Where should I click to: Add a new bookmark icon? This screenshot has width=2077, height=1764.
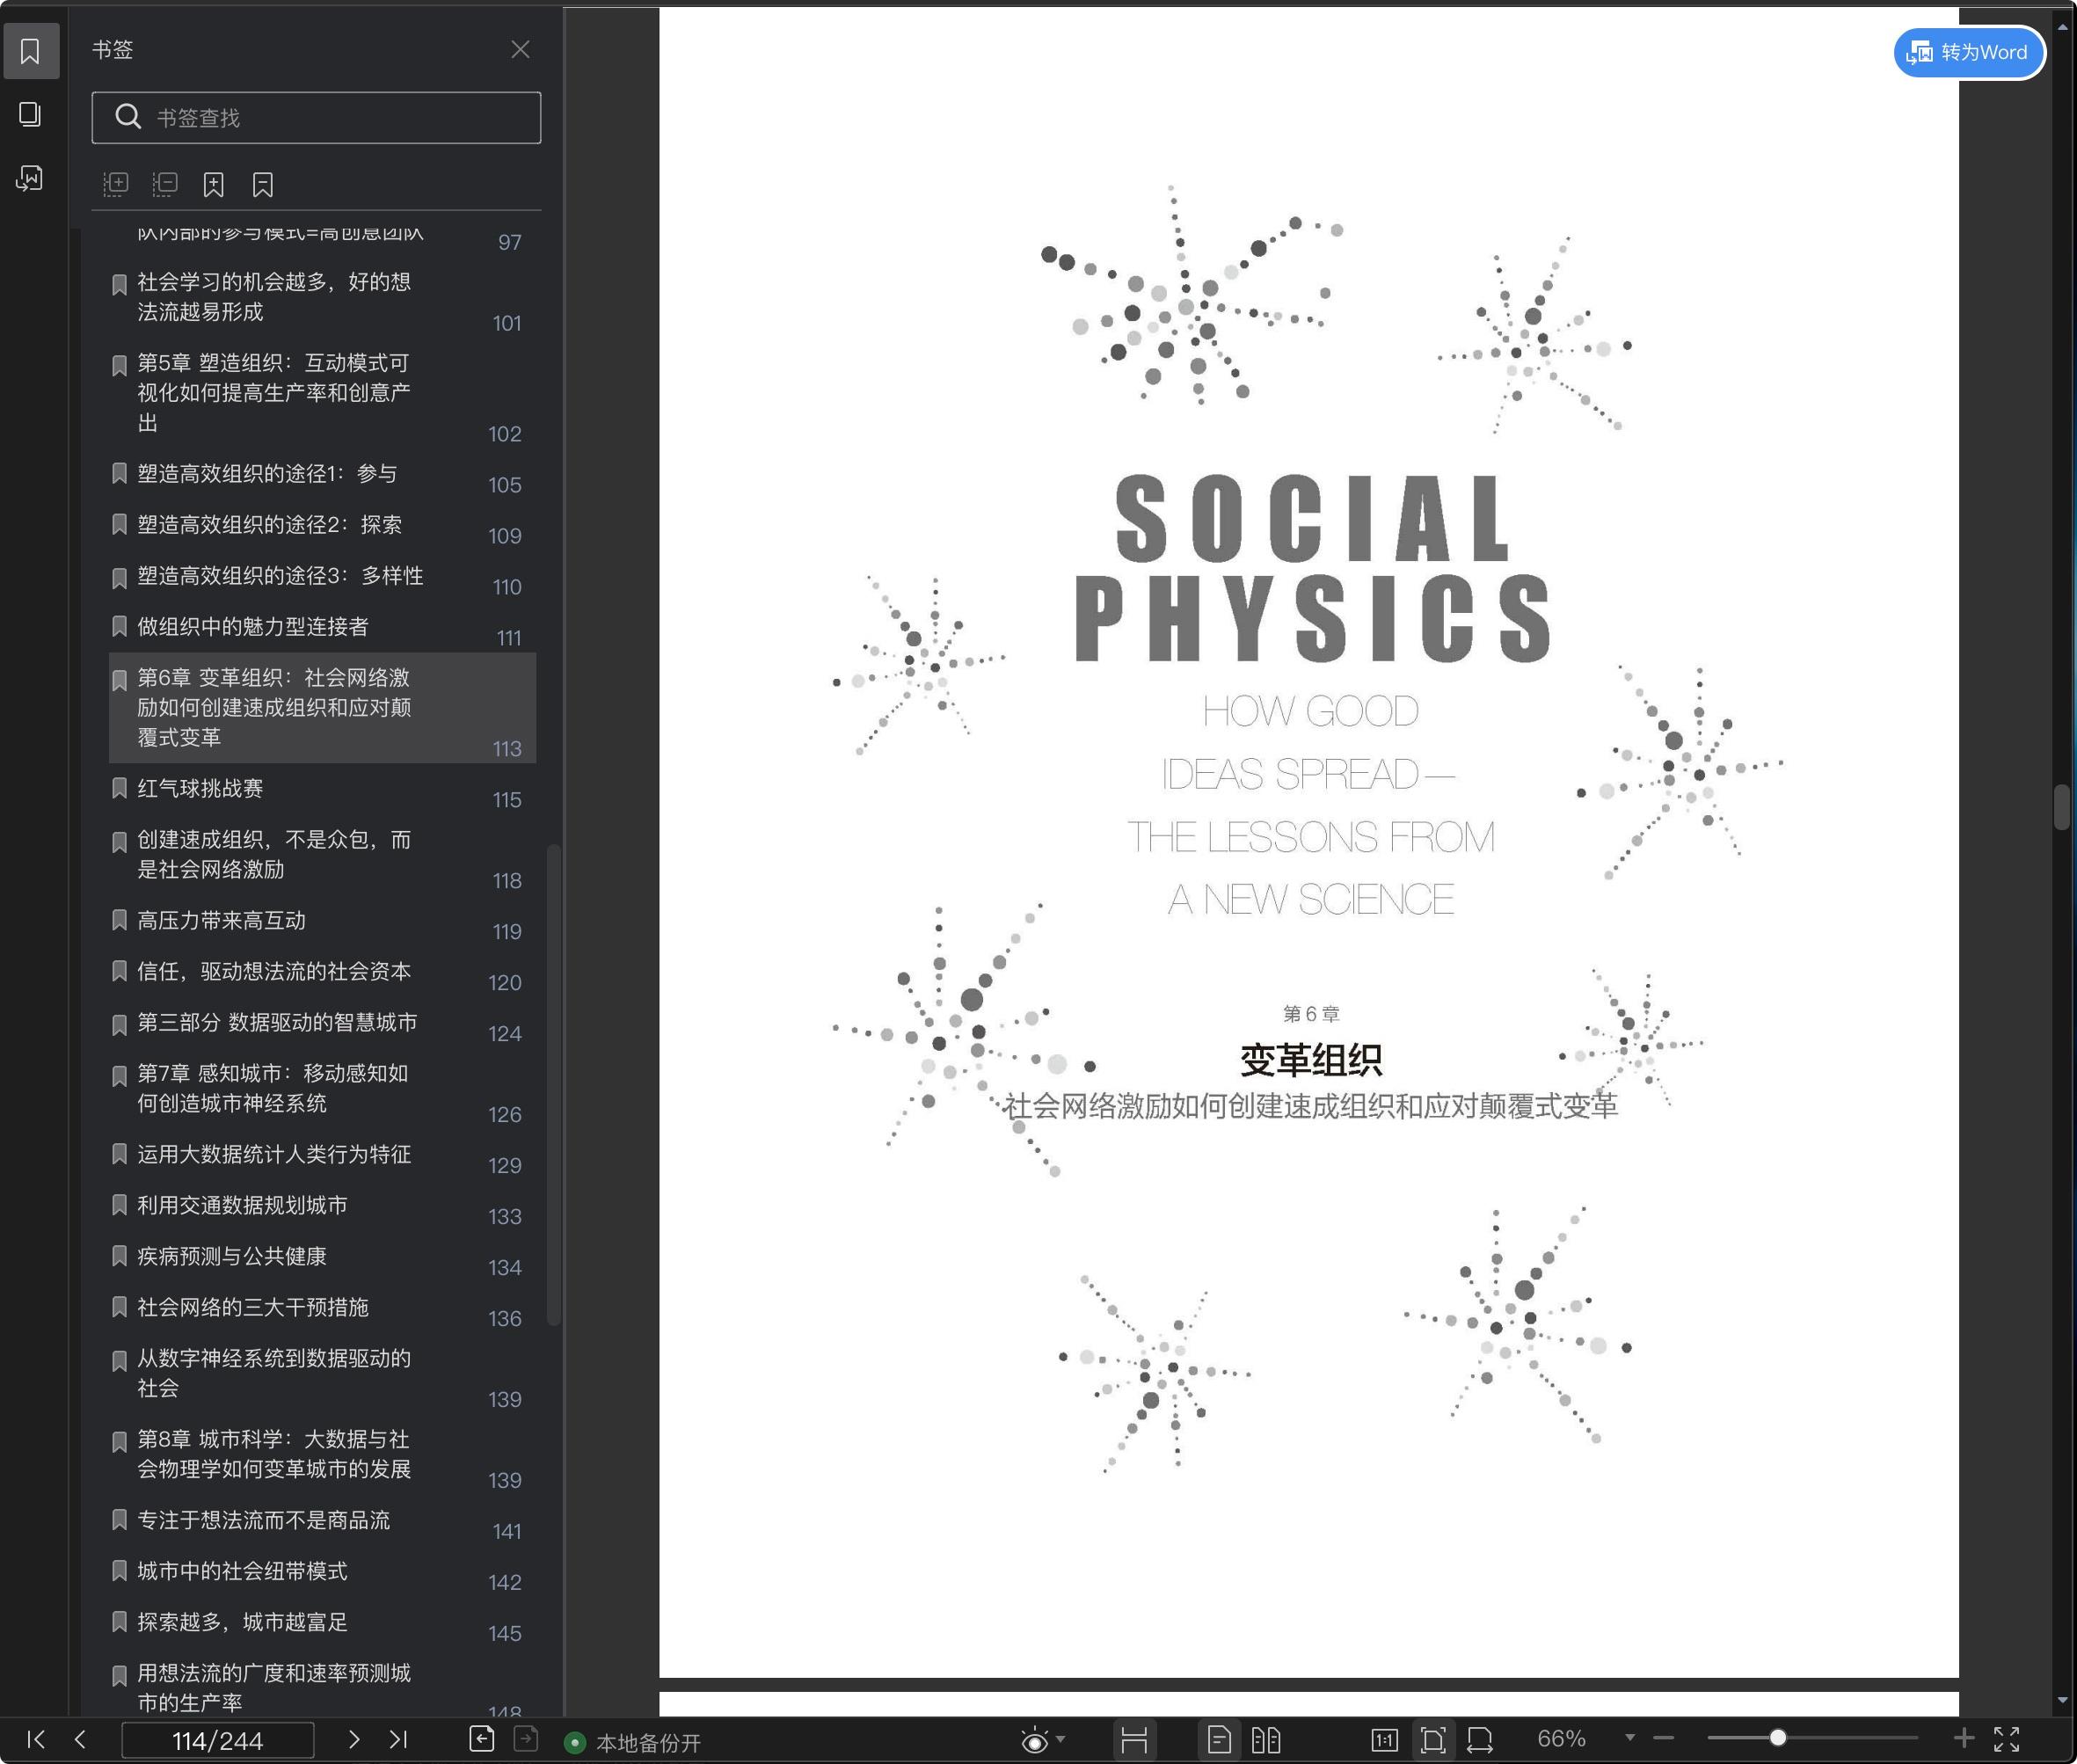213,184
